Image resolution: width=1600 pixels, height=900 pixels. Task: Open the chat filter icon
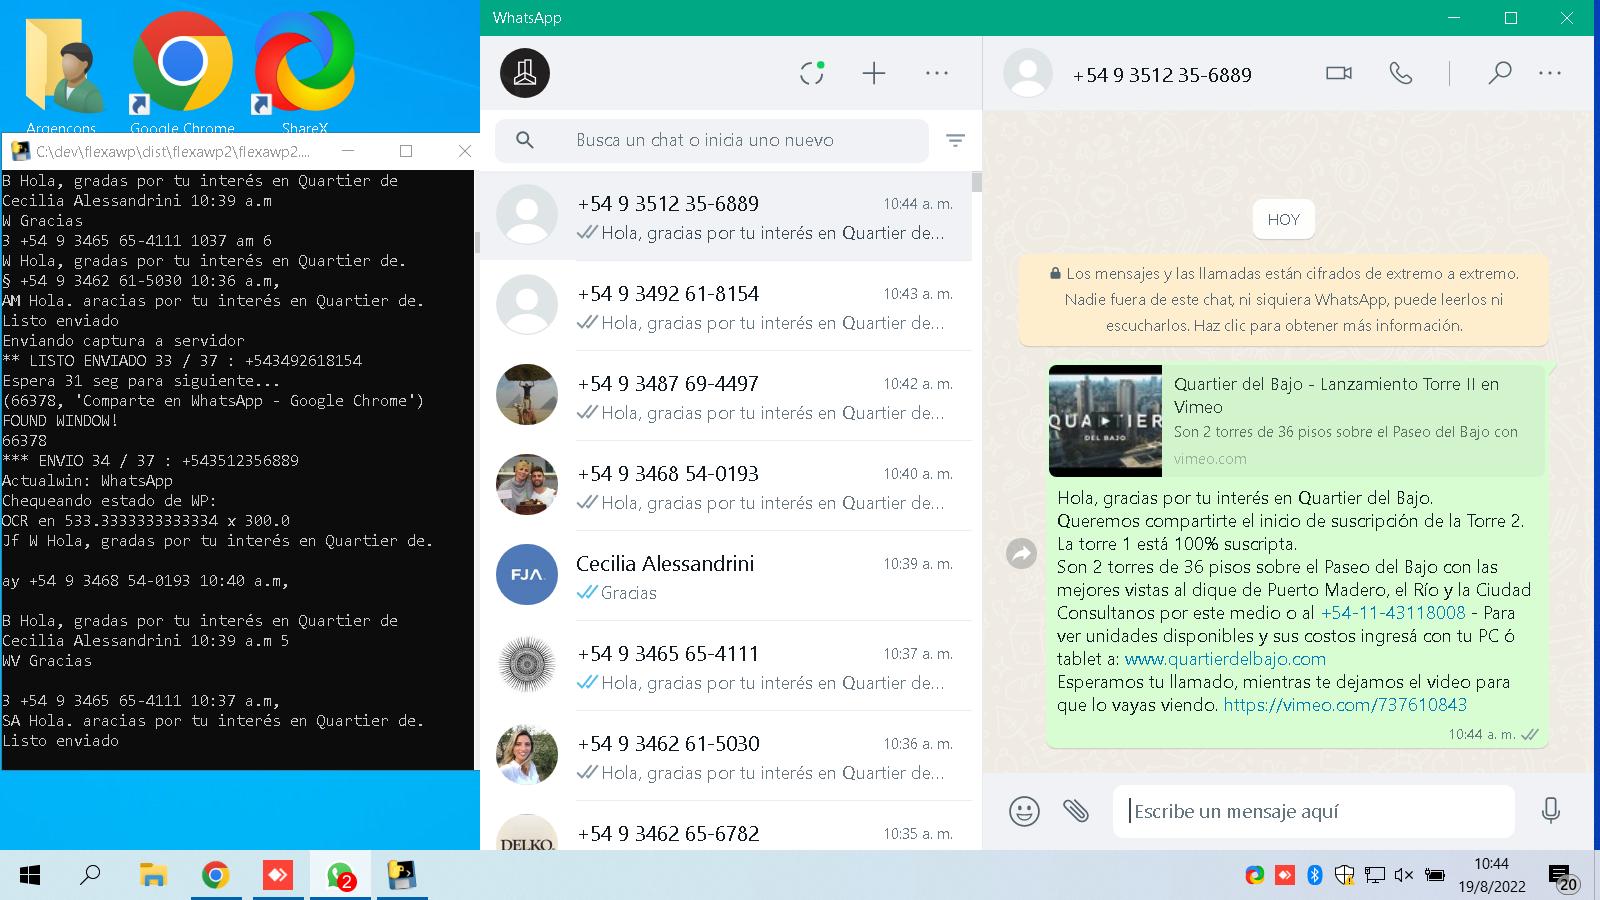pyautogui.click(x=955, y=141)
